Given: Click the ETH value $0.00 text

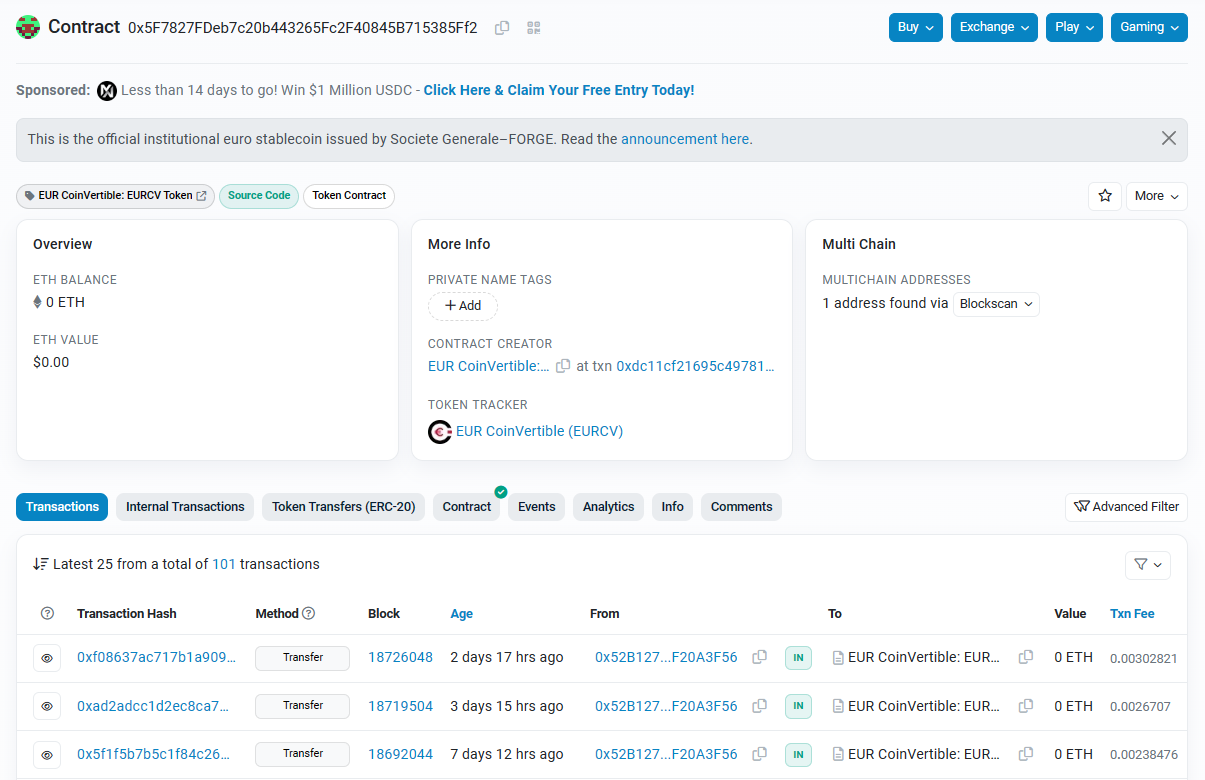Looking at the screenshot, I should coord(51,362).
